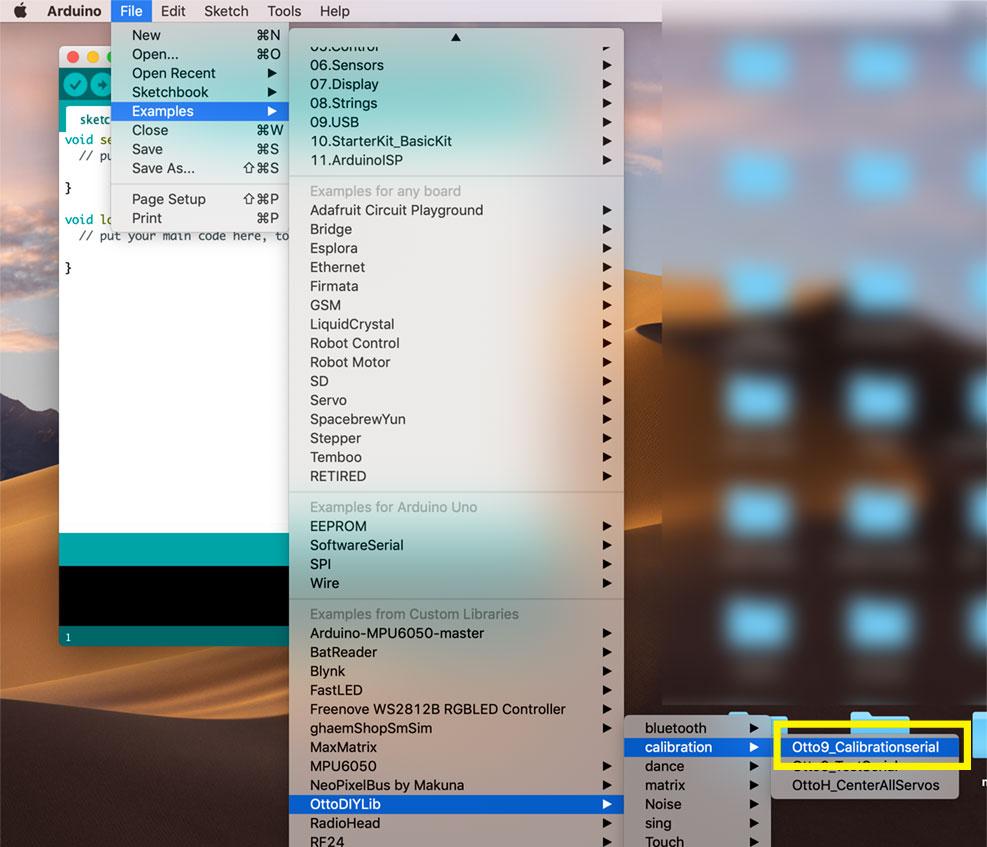Open the Sketch menu
The image size is (987, 847).
point(226,11)
